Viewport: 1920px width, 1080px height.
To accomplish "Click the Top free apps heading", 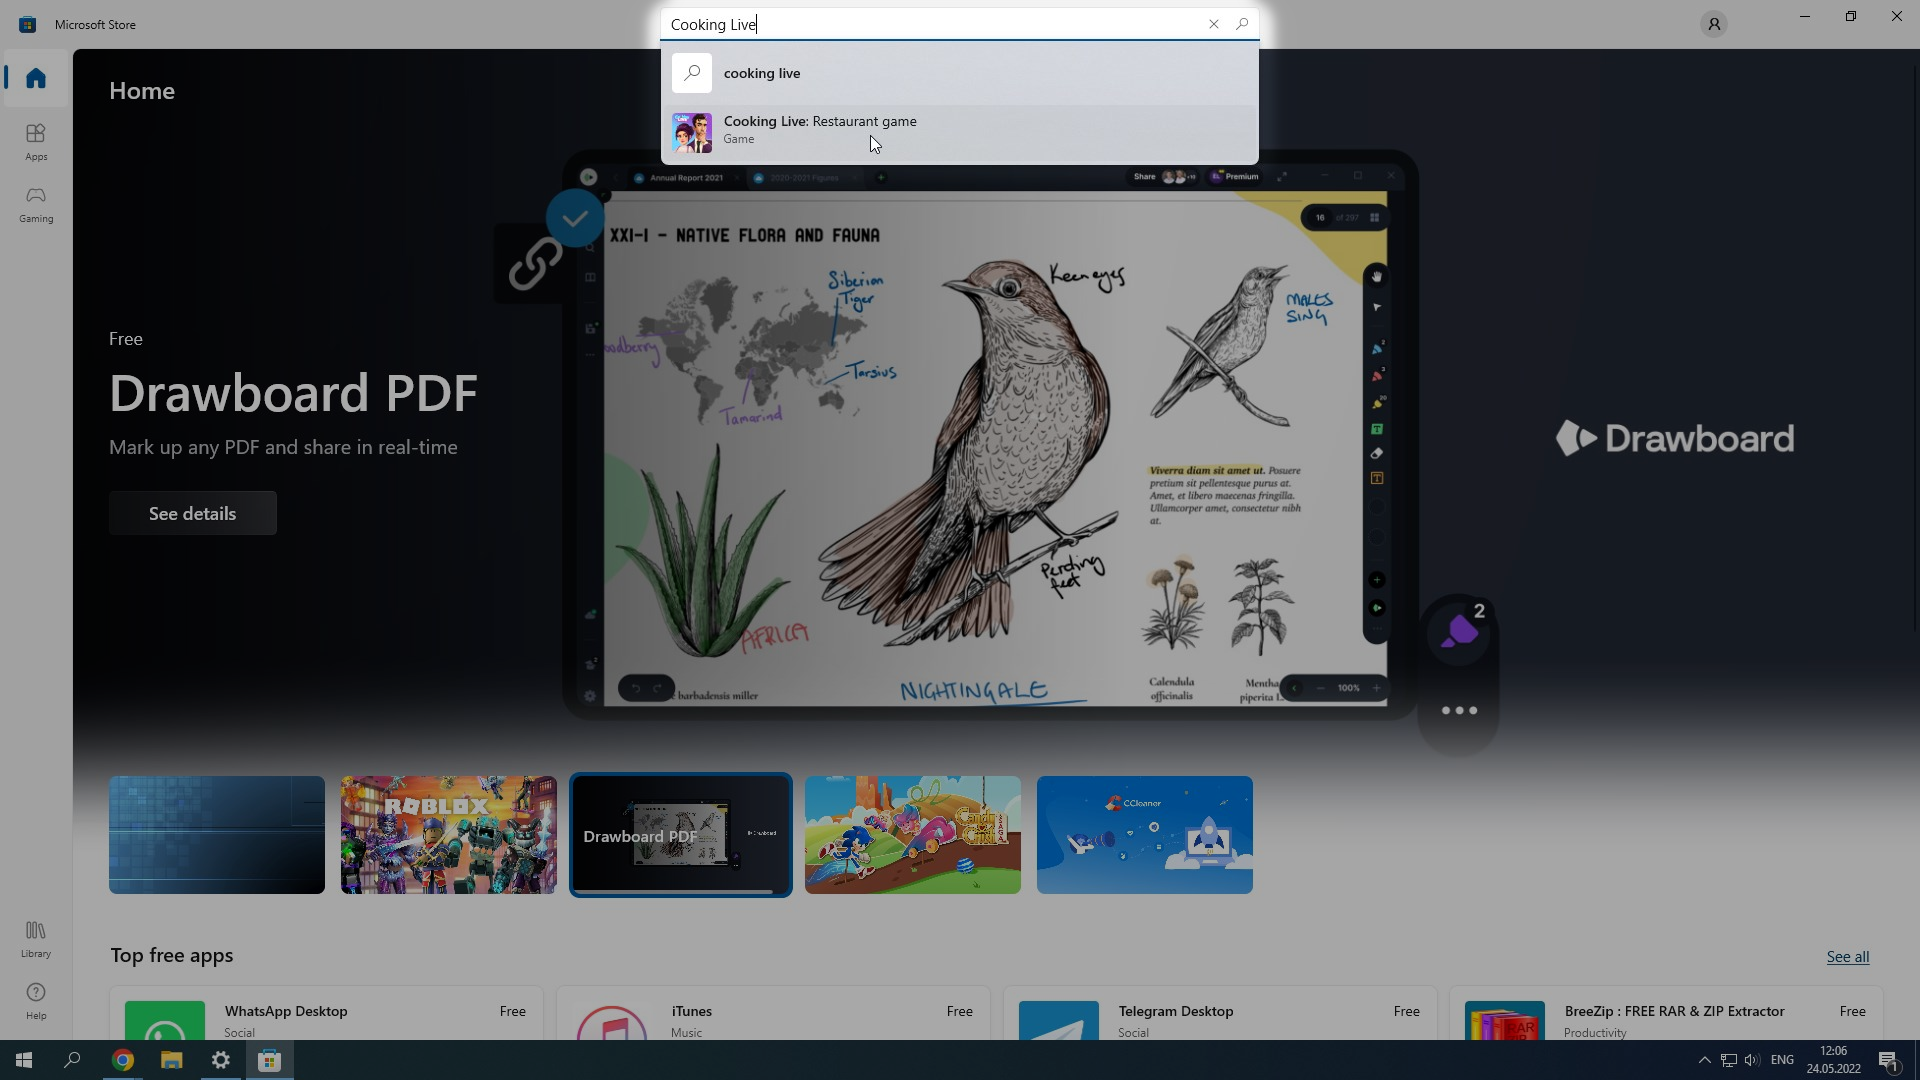I will (172, 955).
